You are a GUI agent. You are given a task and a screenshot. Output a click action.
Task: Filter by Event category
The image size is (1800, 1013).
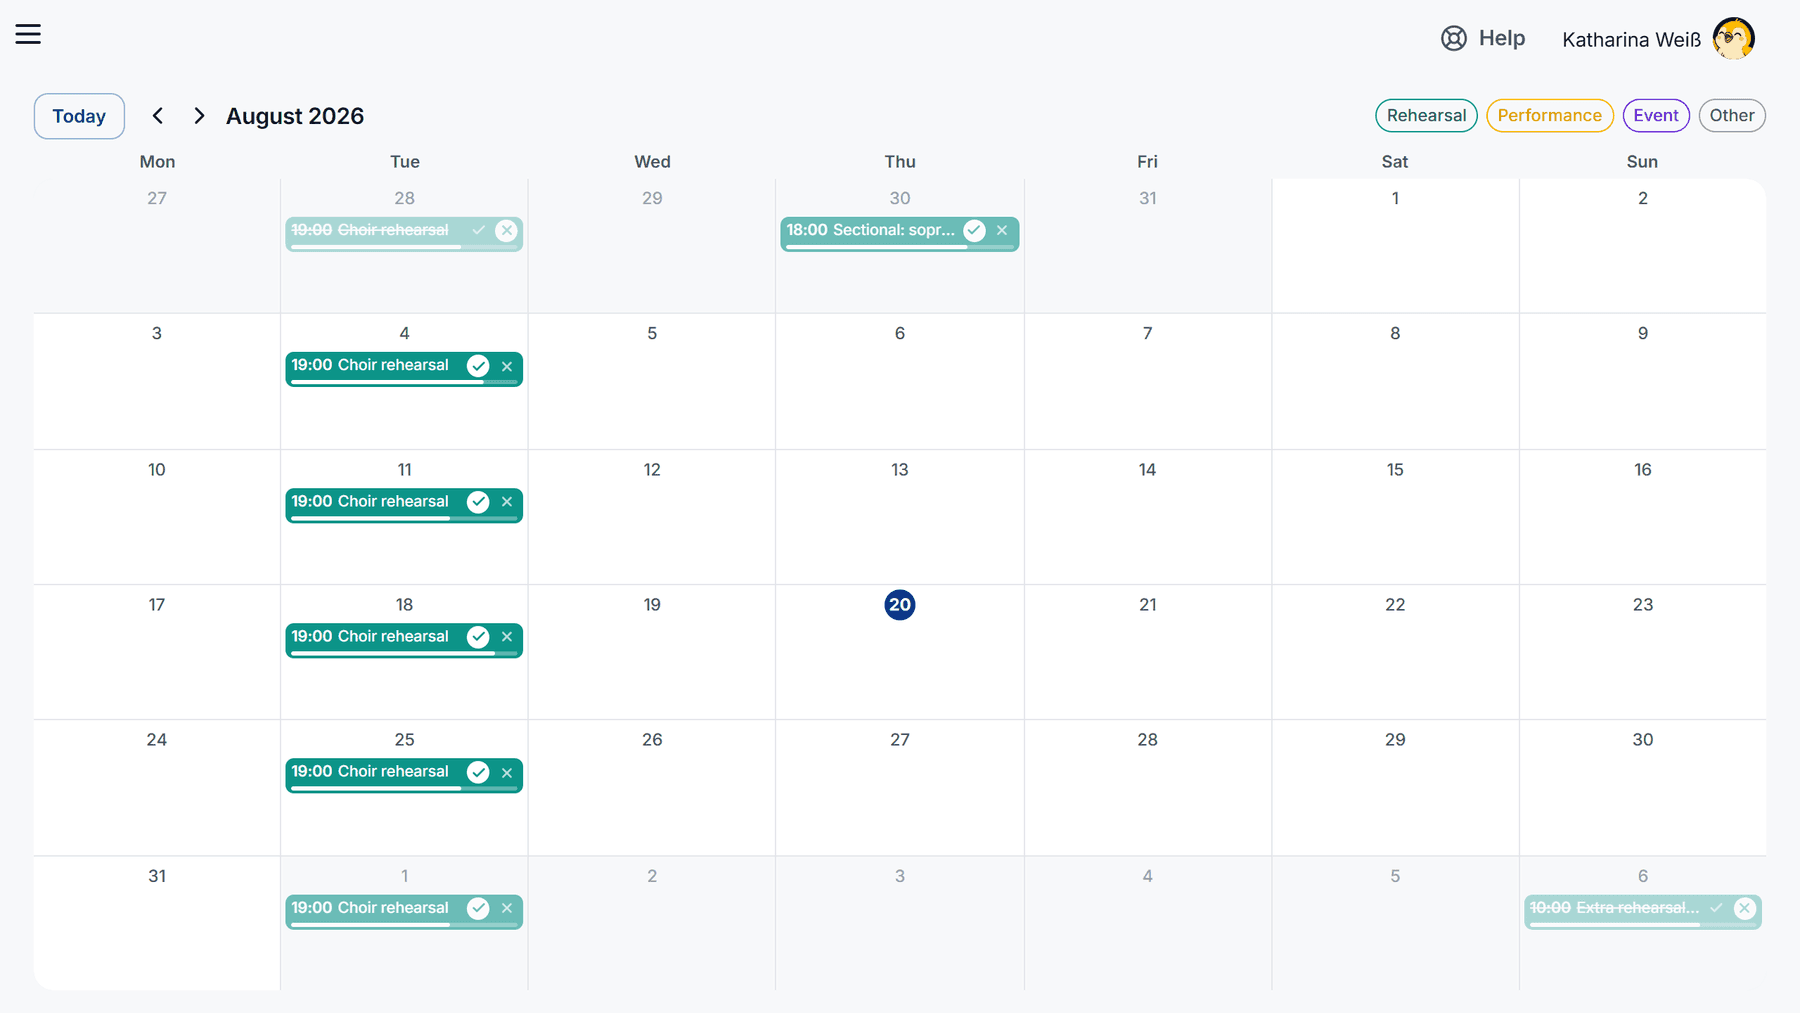(1656, 115)
